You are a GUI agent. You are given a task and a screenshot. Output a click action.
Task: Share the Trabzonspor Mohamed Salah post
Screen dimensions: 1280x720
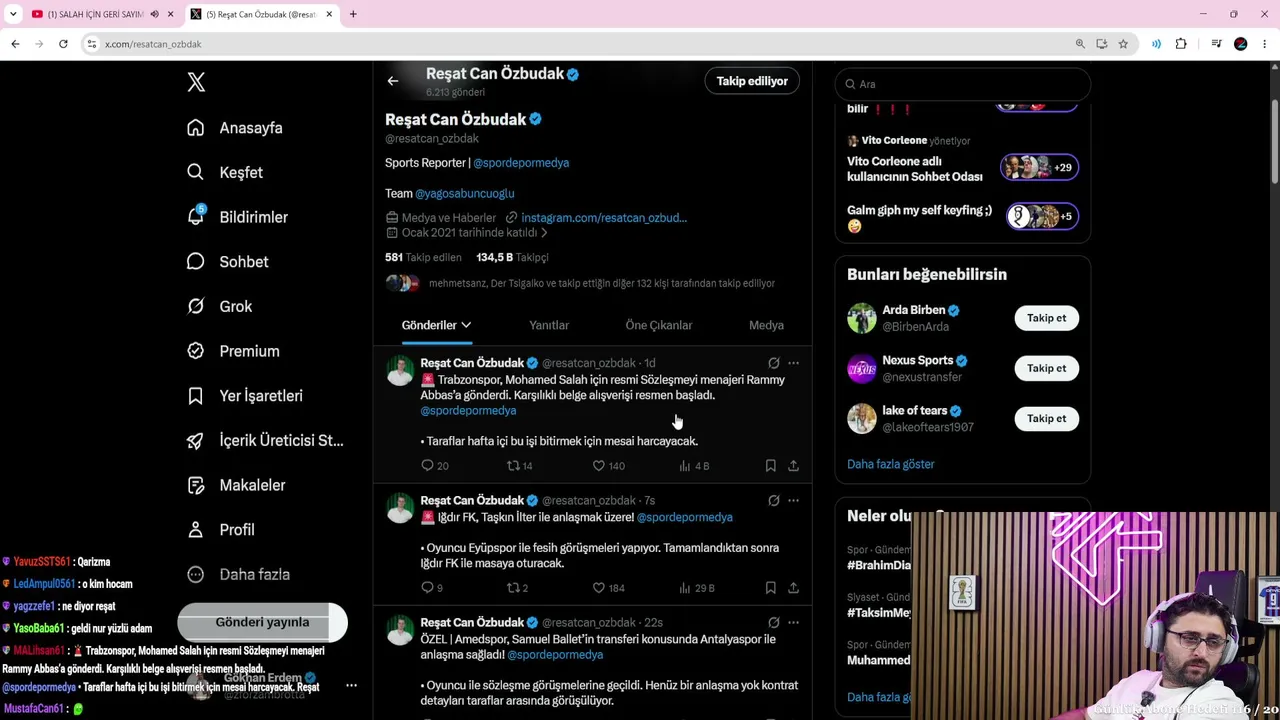point(793,466)
